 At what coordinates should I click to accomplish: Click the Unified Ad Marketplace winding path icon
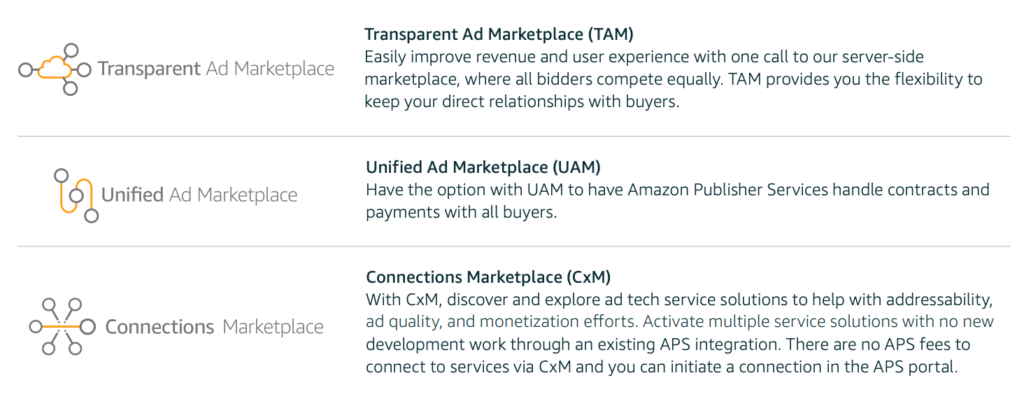pos(76,195)
